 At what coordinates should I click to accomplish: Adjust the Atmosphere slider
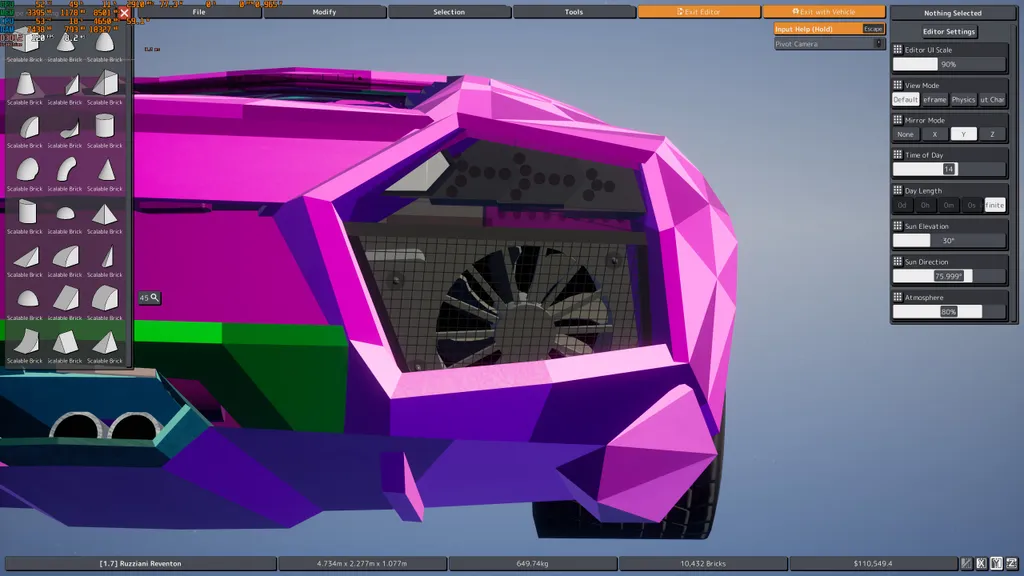pos(949,312)
